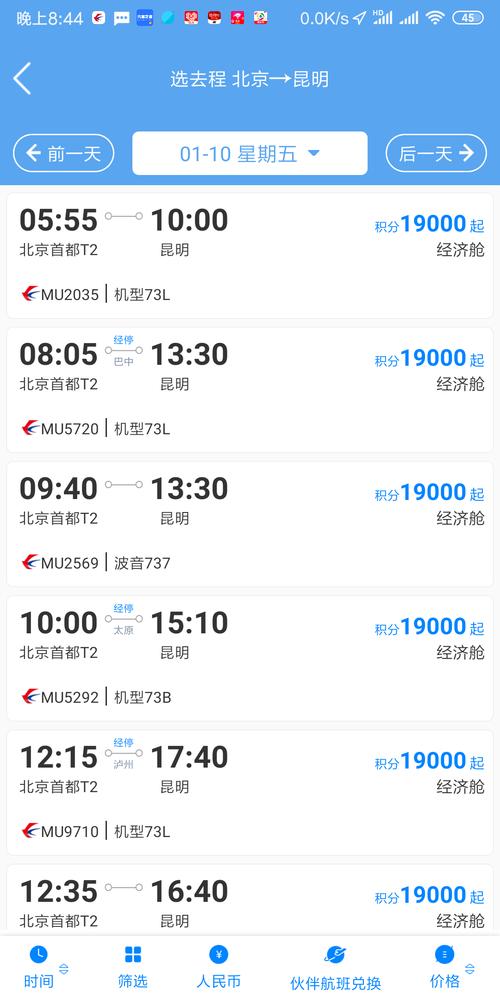The image size is (500, 1000).
Task: Tap the yen currency icon 人民币
Action: point(219,954)
